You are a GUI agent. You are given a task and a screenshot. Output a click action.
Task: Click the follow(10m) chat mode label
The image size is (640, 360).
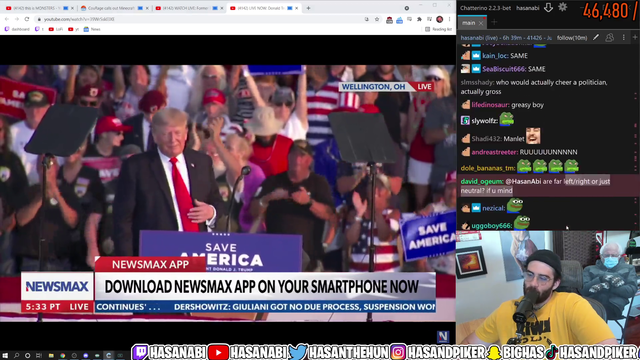click(x=572, y=38)
